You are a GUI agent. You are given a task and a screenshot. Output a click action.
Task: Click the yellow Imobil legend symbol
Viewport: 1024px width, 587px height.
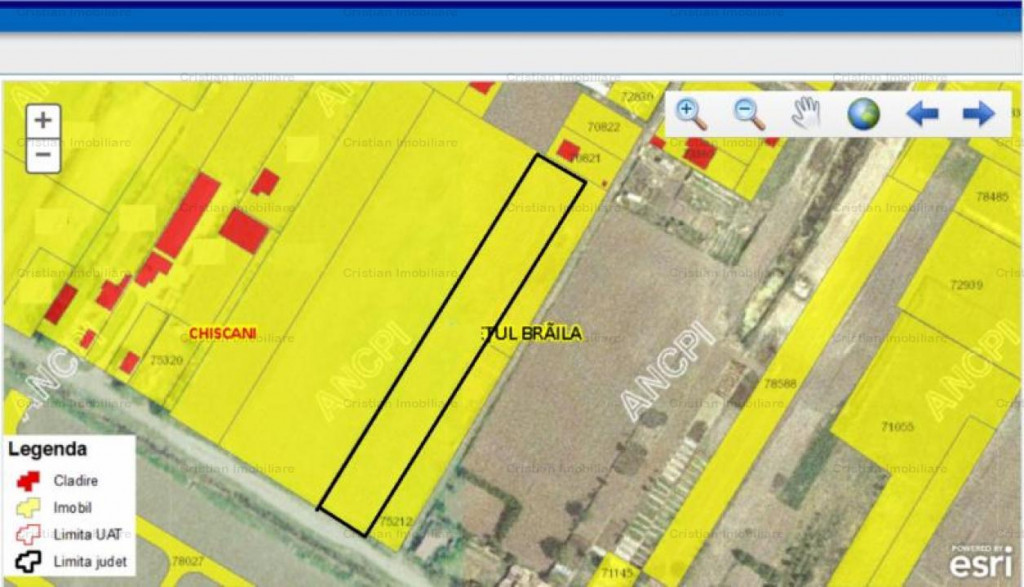pos(28,507)
